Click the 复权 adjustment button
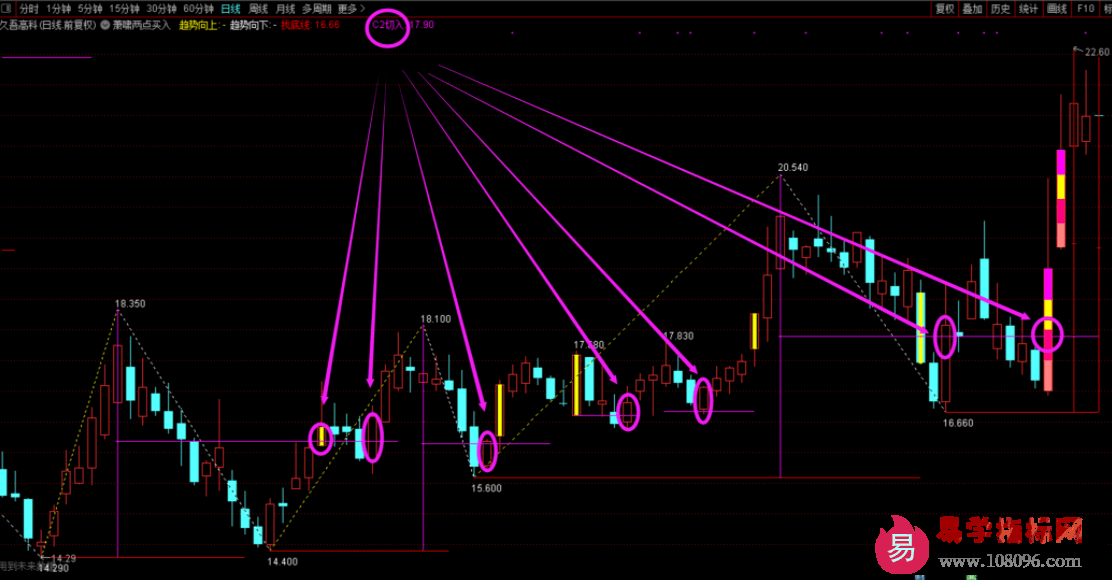The image size is (1112, 580). pos(944,8)
